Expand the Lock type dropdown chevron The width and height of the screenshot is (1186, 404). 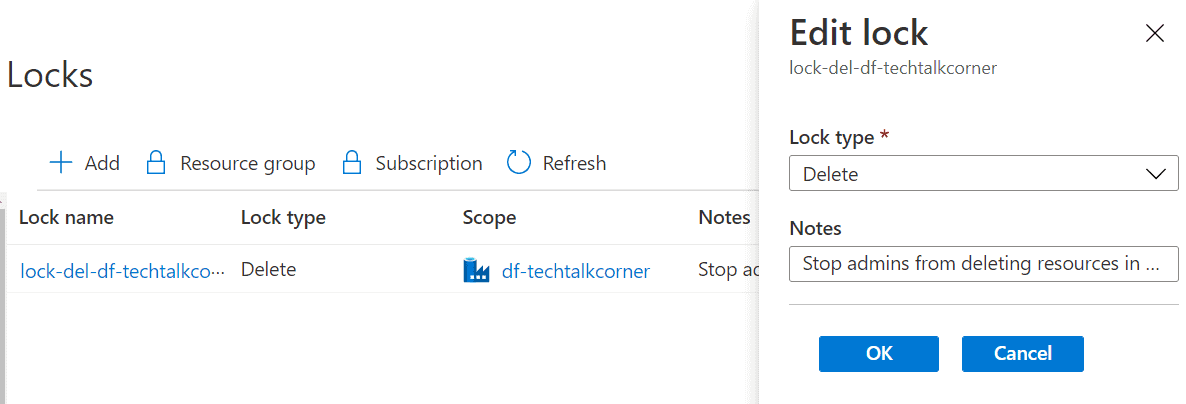pos(1156,174)
